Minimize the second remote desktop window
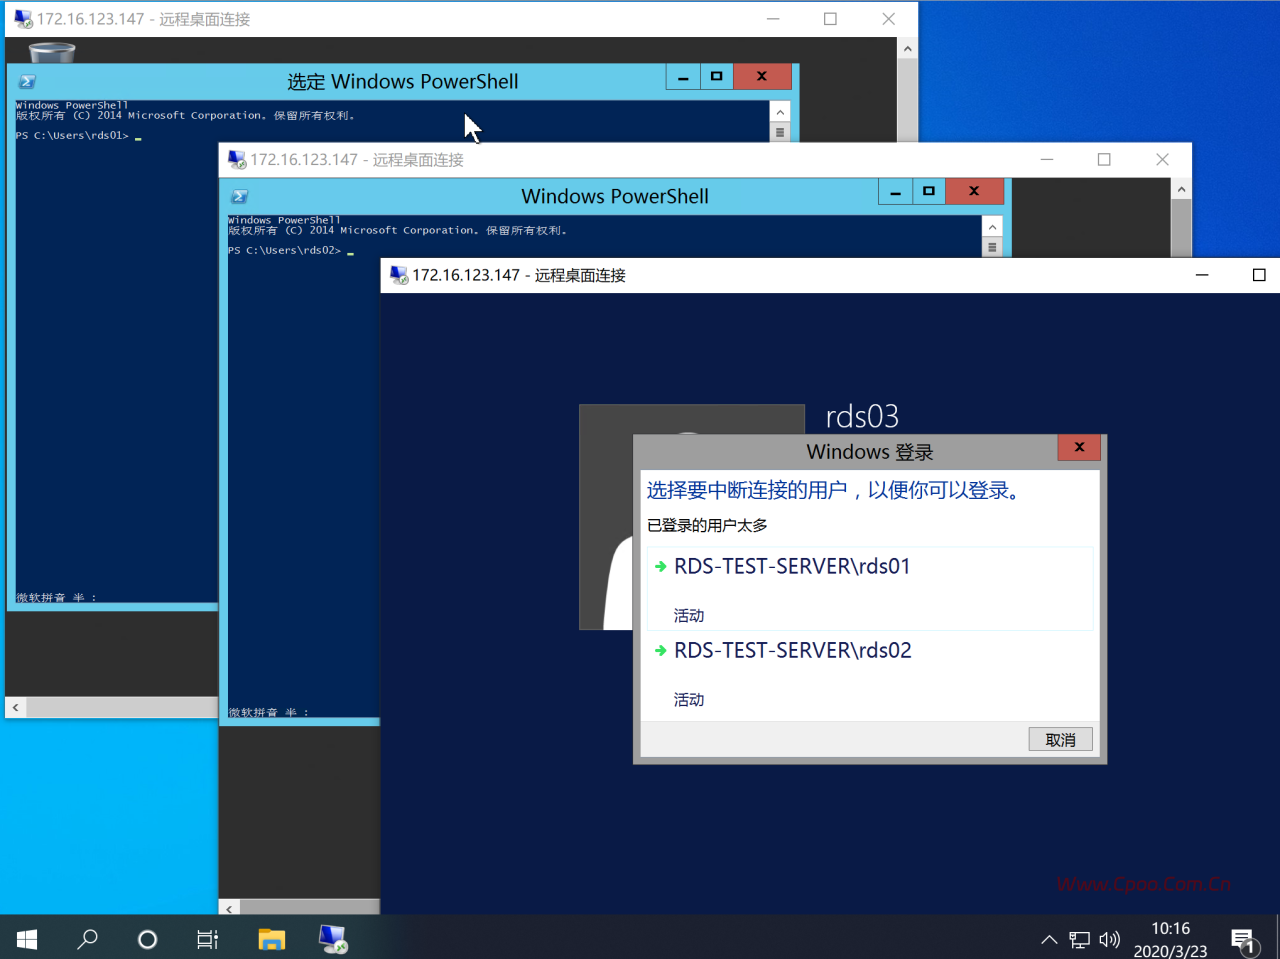Image resolution: width=1280 pixels, height=959 pixels. click(1047, 159)
